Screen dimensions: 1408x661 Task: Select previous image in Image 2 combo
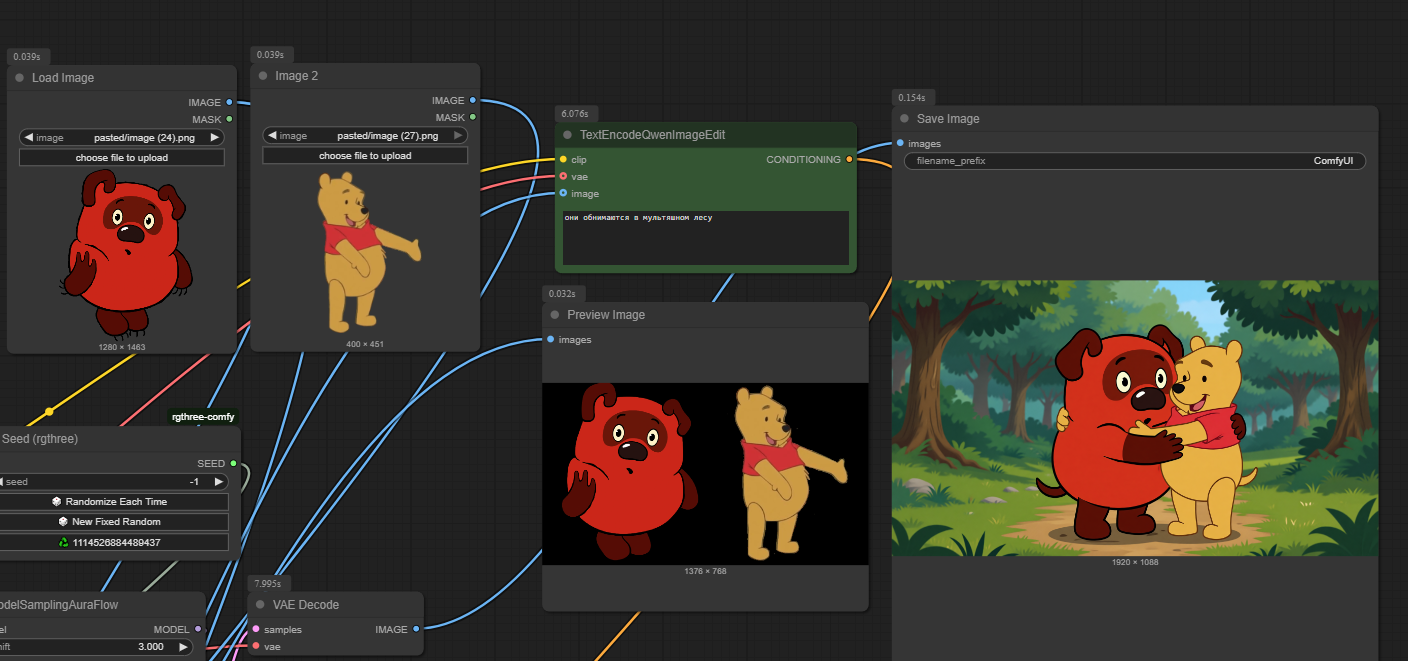pyautogui.click(x=272, y=136)
